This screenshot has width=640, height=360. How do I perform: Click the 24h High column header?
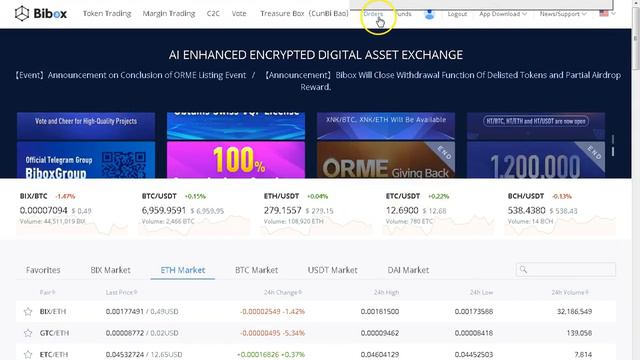coord(387,292)
